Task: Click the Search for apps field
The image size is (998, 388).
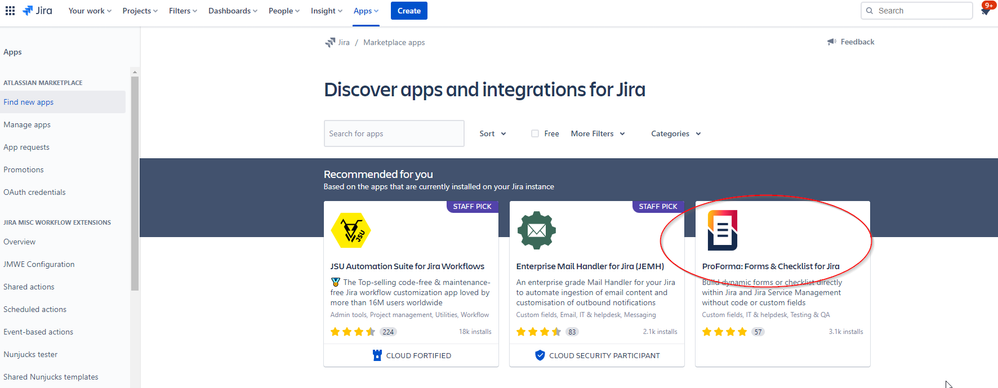Action: [394, 134]
